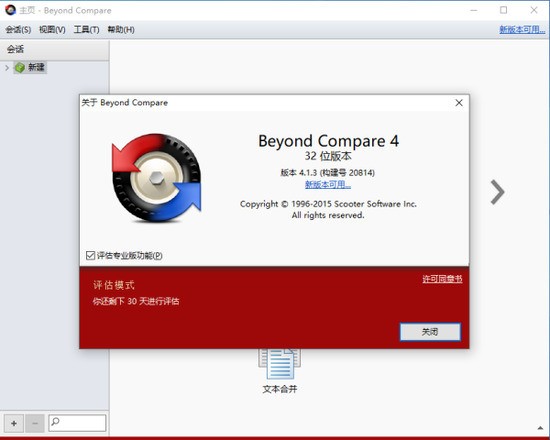Click the 文本合并 text merge icon
The height and width of the screenshot is (440, 550).
[280, 364]
